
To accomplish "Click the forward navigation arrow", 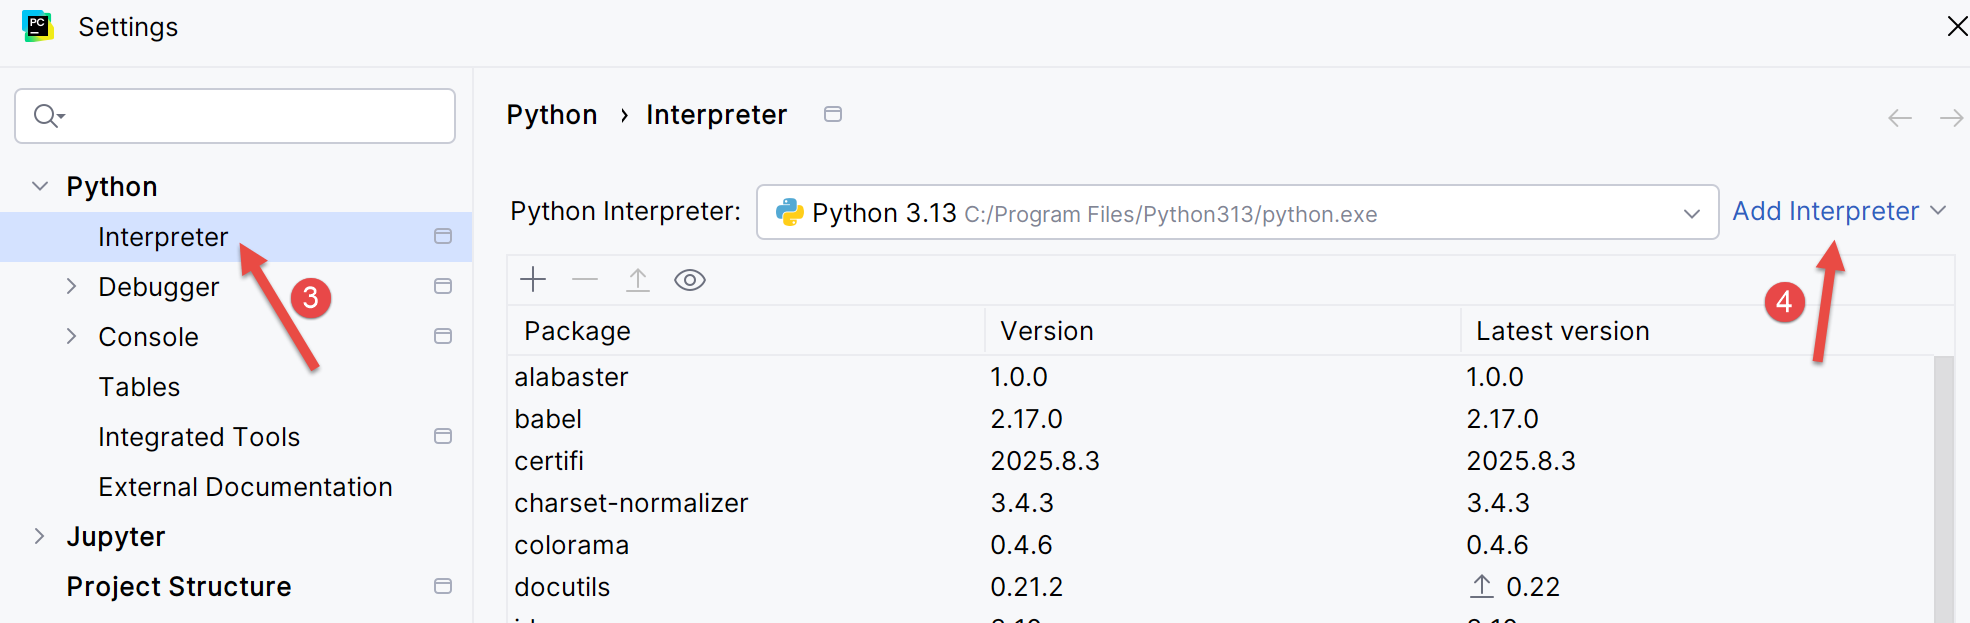I will pyautogui.click(x=1950, y=118).
